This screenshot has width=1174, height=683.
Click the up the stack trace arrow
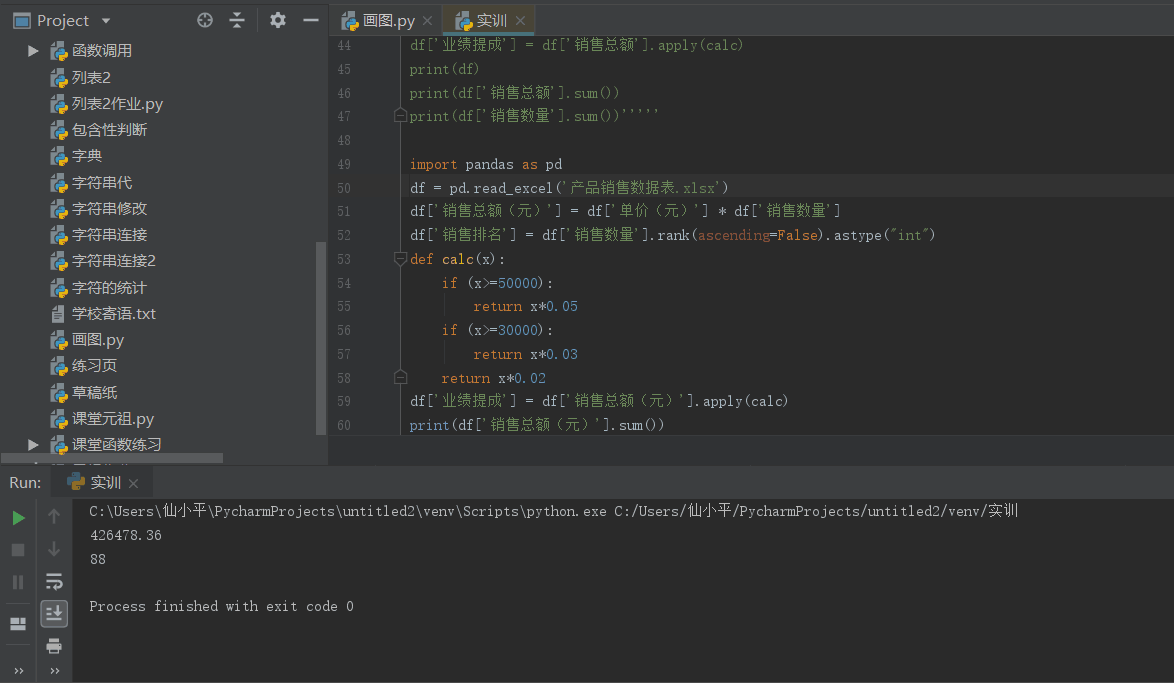[x=54, y=516]
